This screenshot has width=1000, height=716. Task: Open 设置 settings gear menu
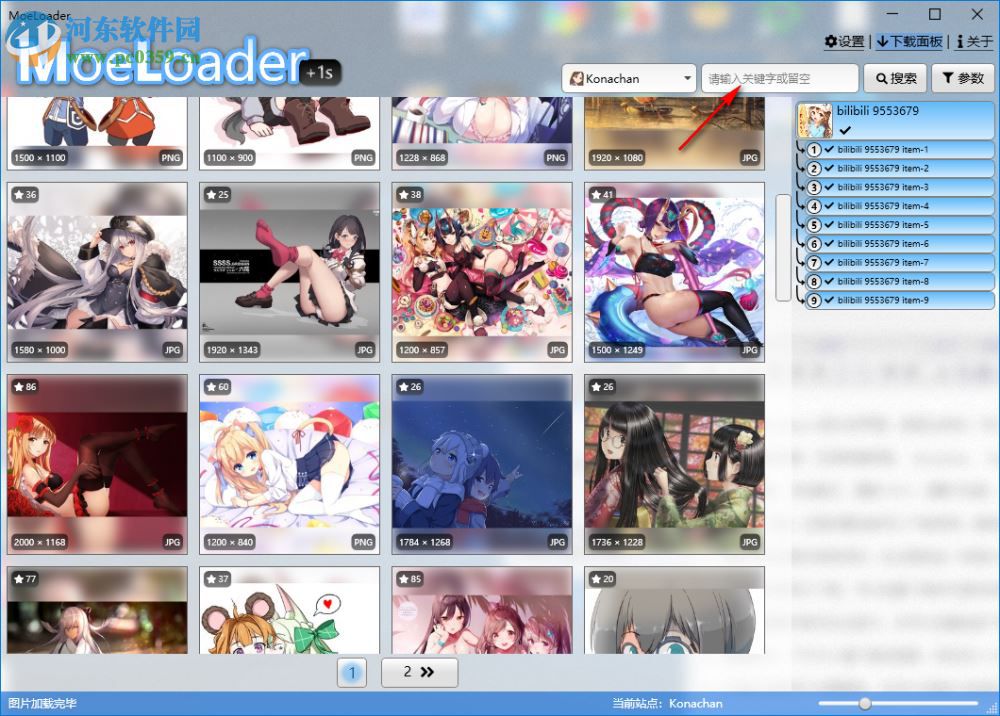click(x=844, y=42)
